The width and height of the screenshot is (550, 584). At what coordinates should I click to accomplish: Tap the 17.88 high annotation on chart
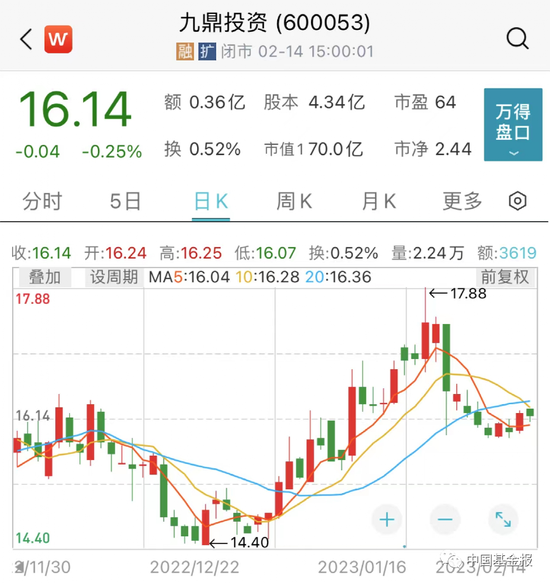pyautogui.click(x=458, y=294)
